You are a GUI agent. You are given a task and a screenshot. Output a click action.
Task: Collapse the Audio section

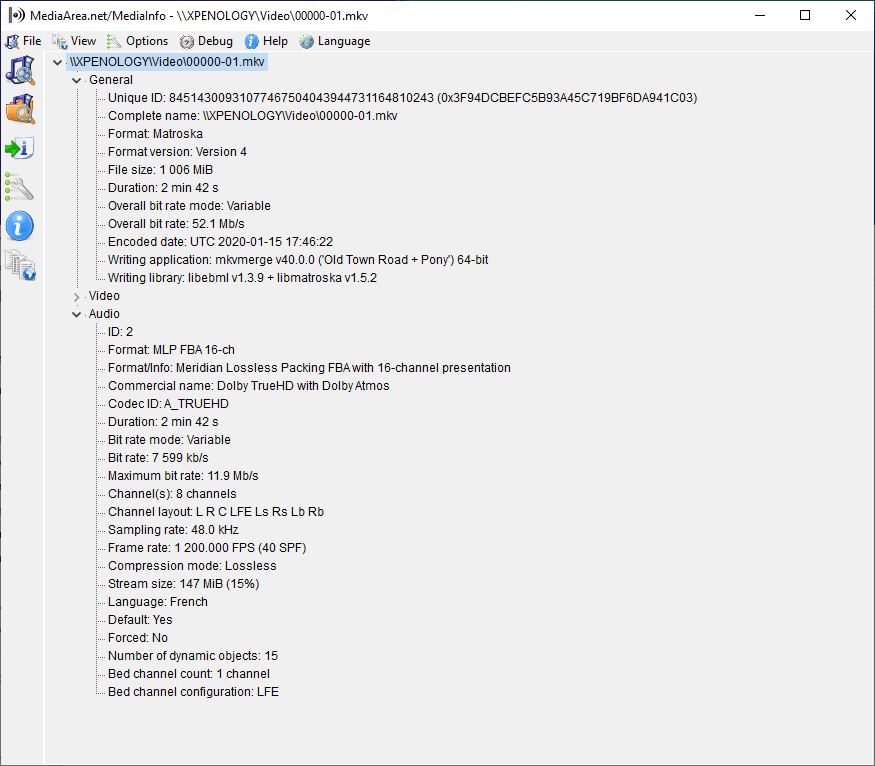tap(76, 314)
